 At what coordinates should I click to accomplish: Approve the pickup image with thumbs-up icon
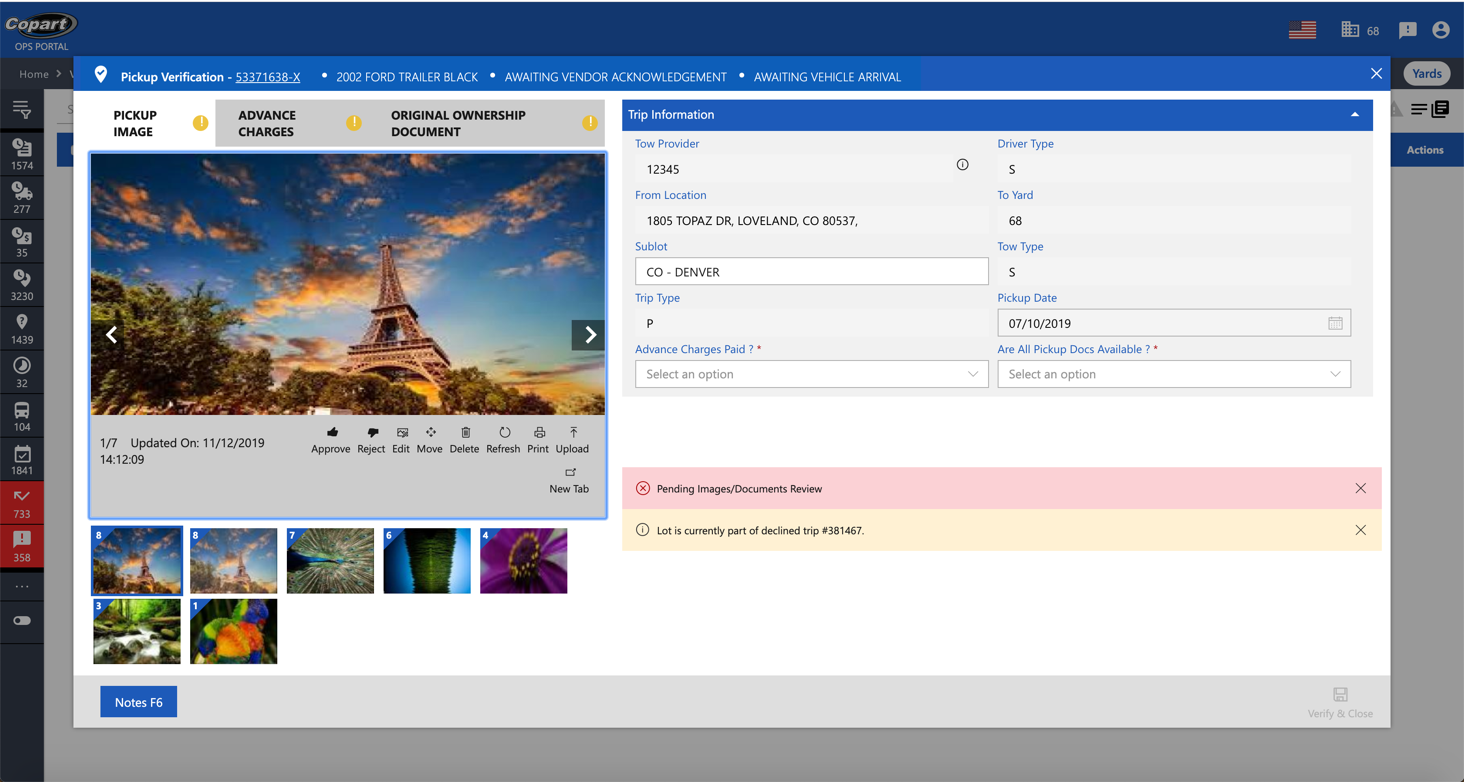[331, 440]
